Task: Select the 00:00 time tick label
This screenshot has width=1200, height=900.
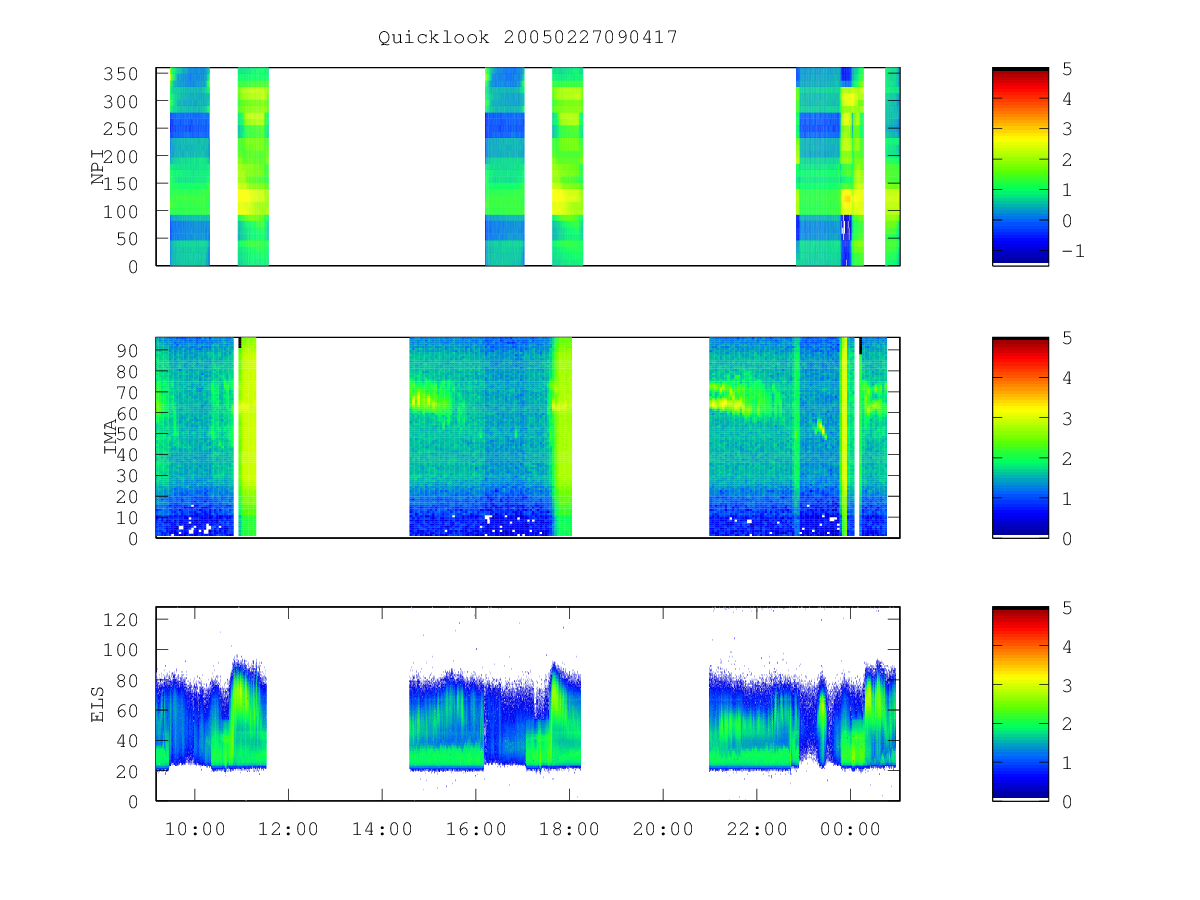Action: (851, 829)
